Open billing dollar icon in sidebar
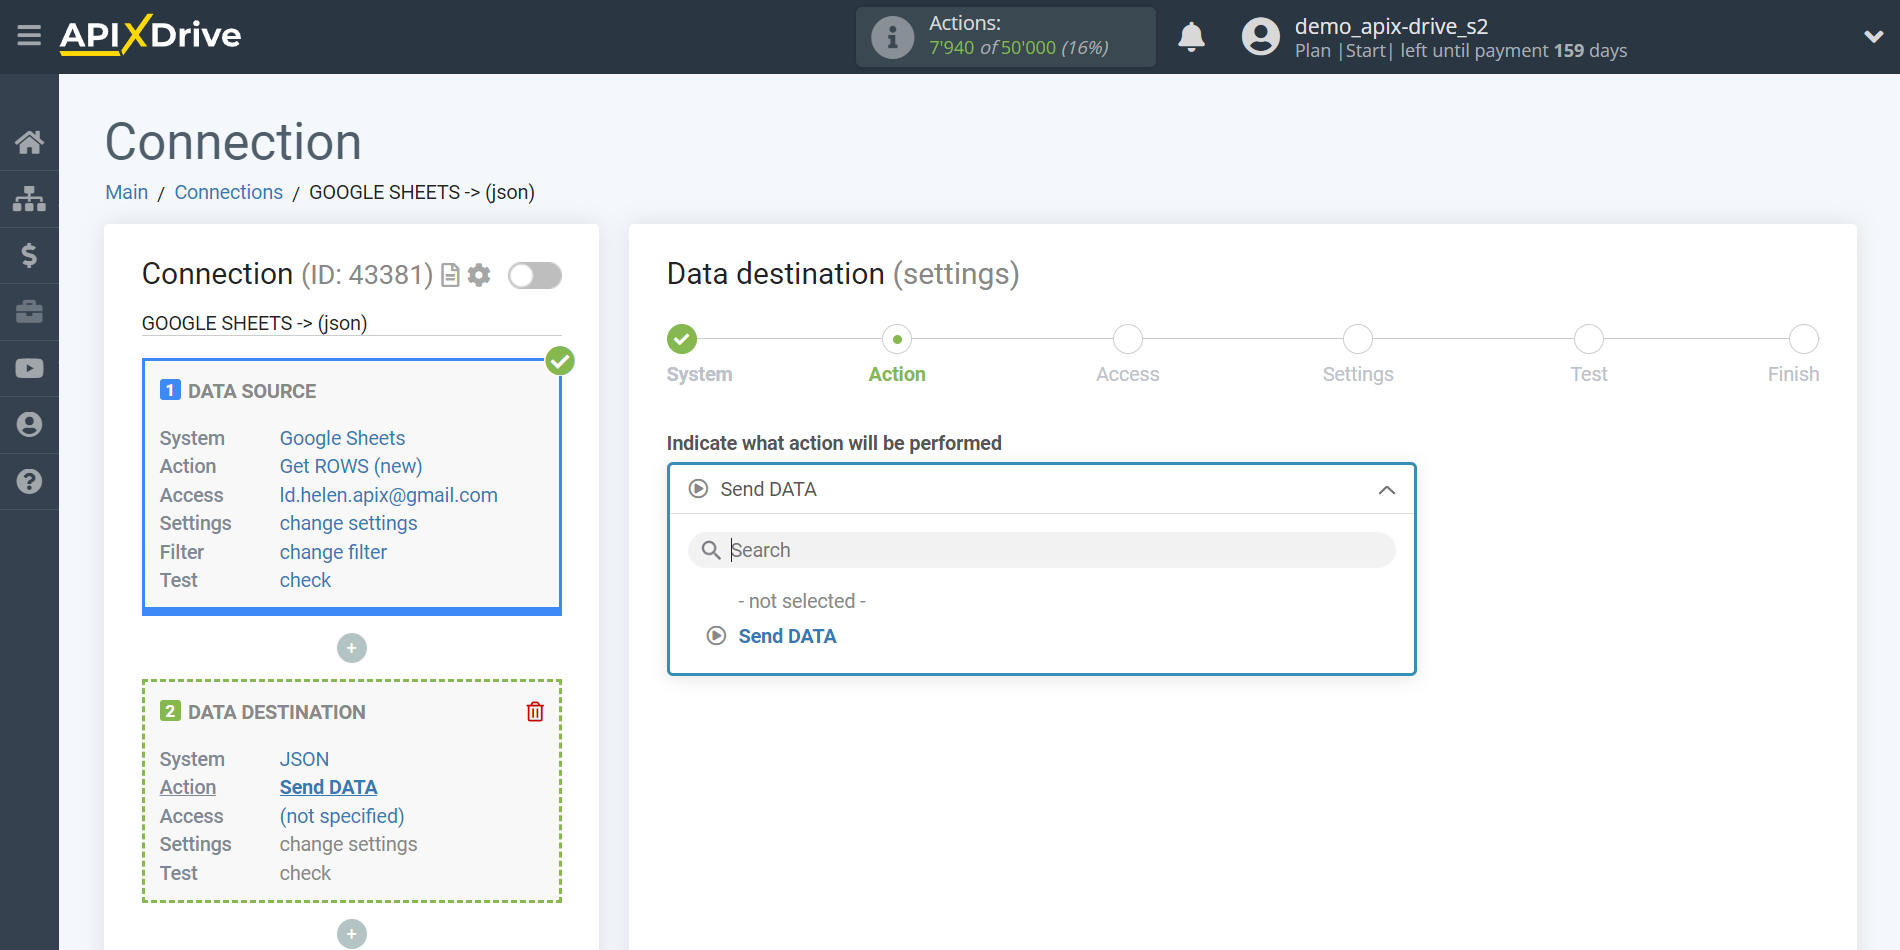Viewport: 1900px width, 950px height. coord(29,255)
